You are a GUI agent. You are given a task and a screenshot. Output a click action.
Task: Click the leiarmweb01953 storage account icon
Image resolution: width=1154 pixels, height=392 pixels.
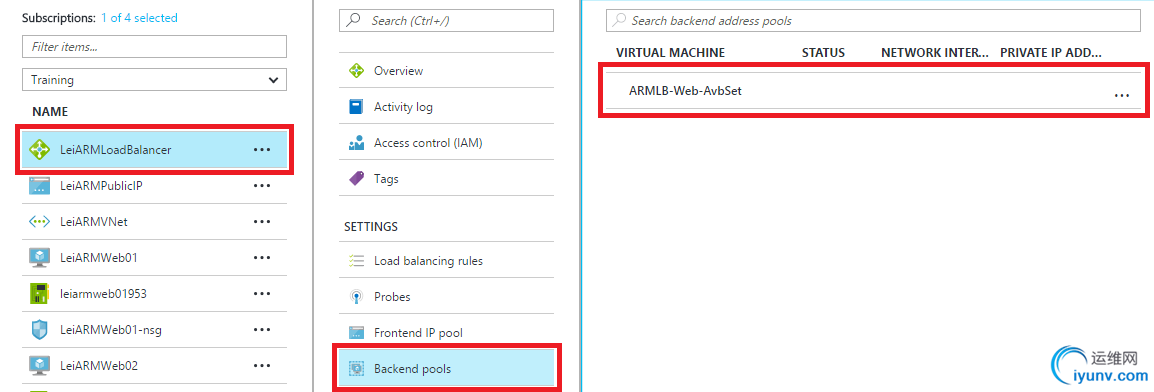(39, 293)
